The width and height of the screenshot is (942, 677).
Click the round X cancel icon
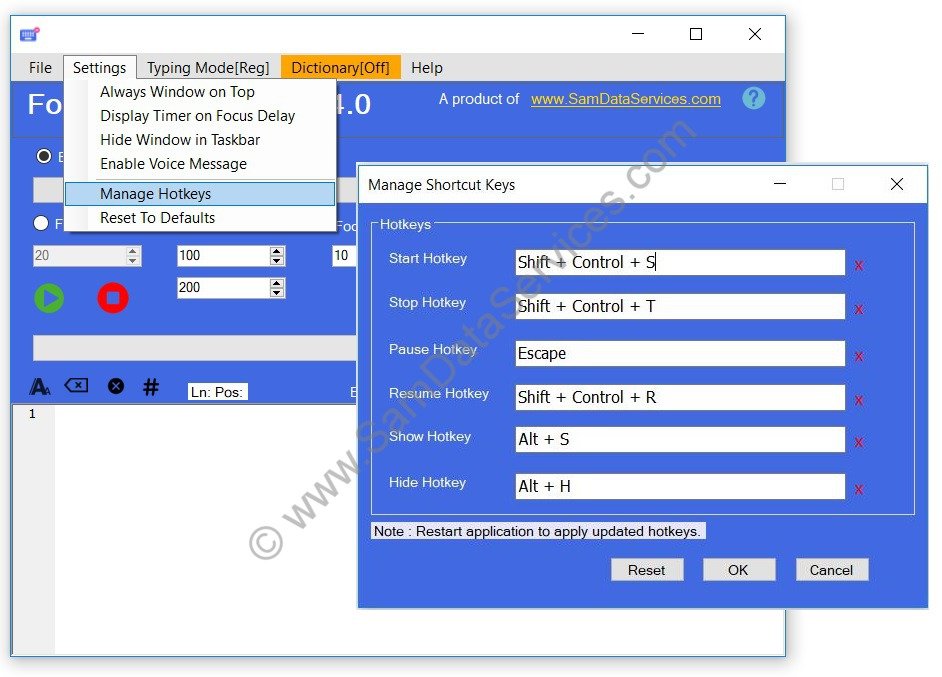(x=116, y=387)
